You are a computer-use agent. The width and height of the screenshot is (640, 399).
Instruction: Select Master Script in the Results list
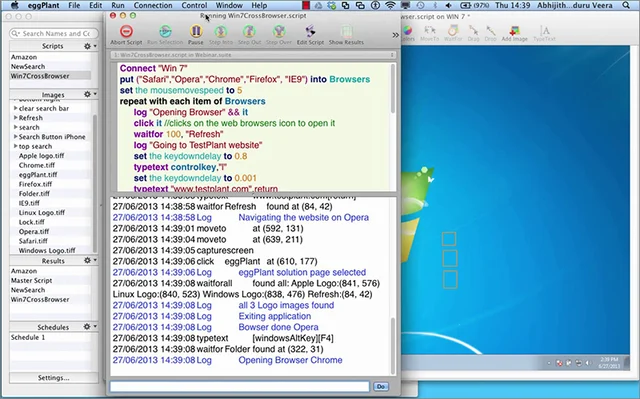click(x=31, y=280)
